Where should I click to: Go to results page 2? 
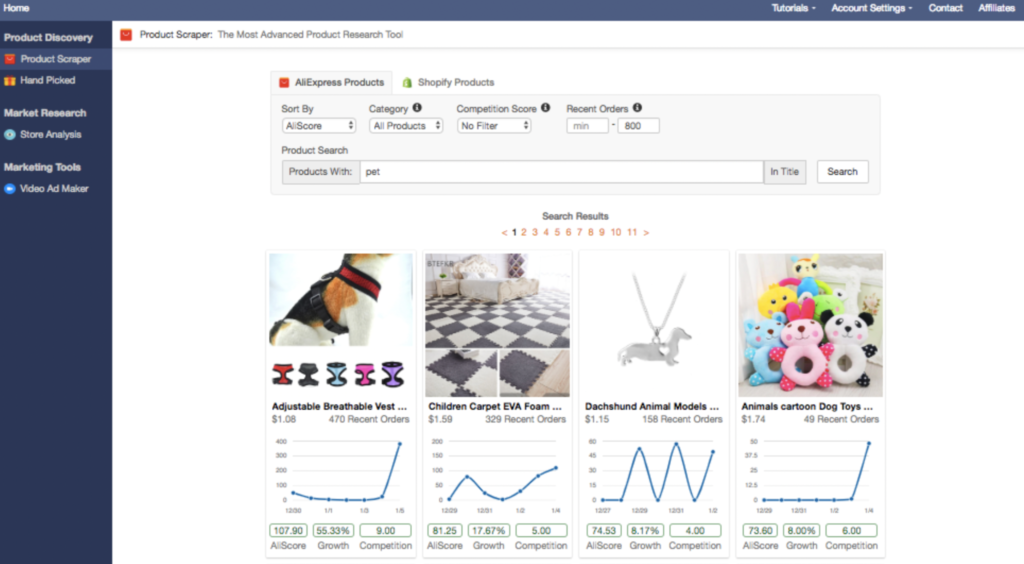click(x=524, y=232)
